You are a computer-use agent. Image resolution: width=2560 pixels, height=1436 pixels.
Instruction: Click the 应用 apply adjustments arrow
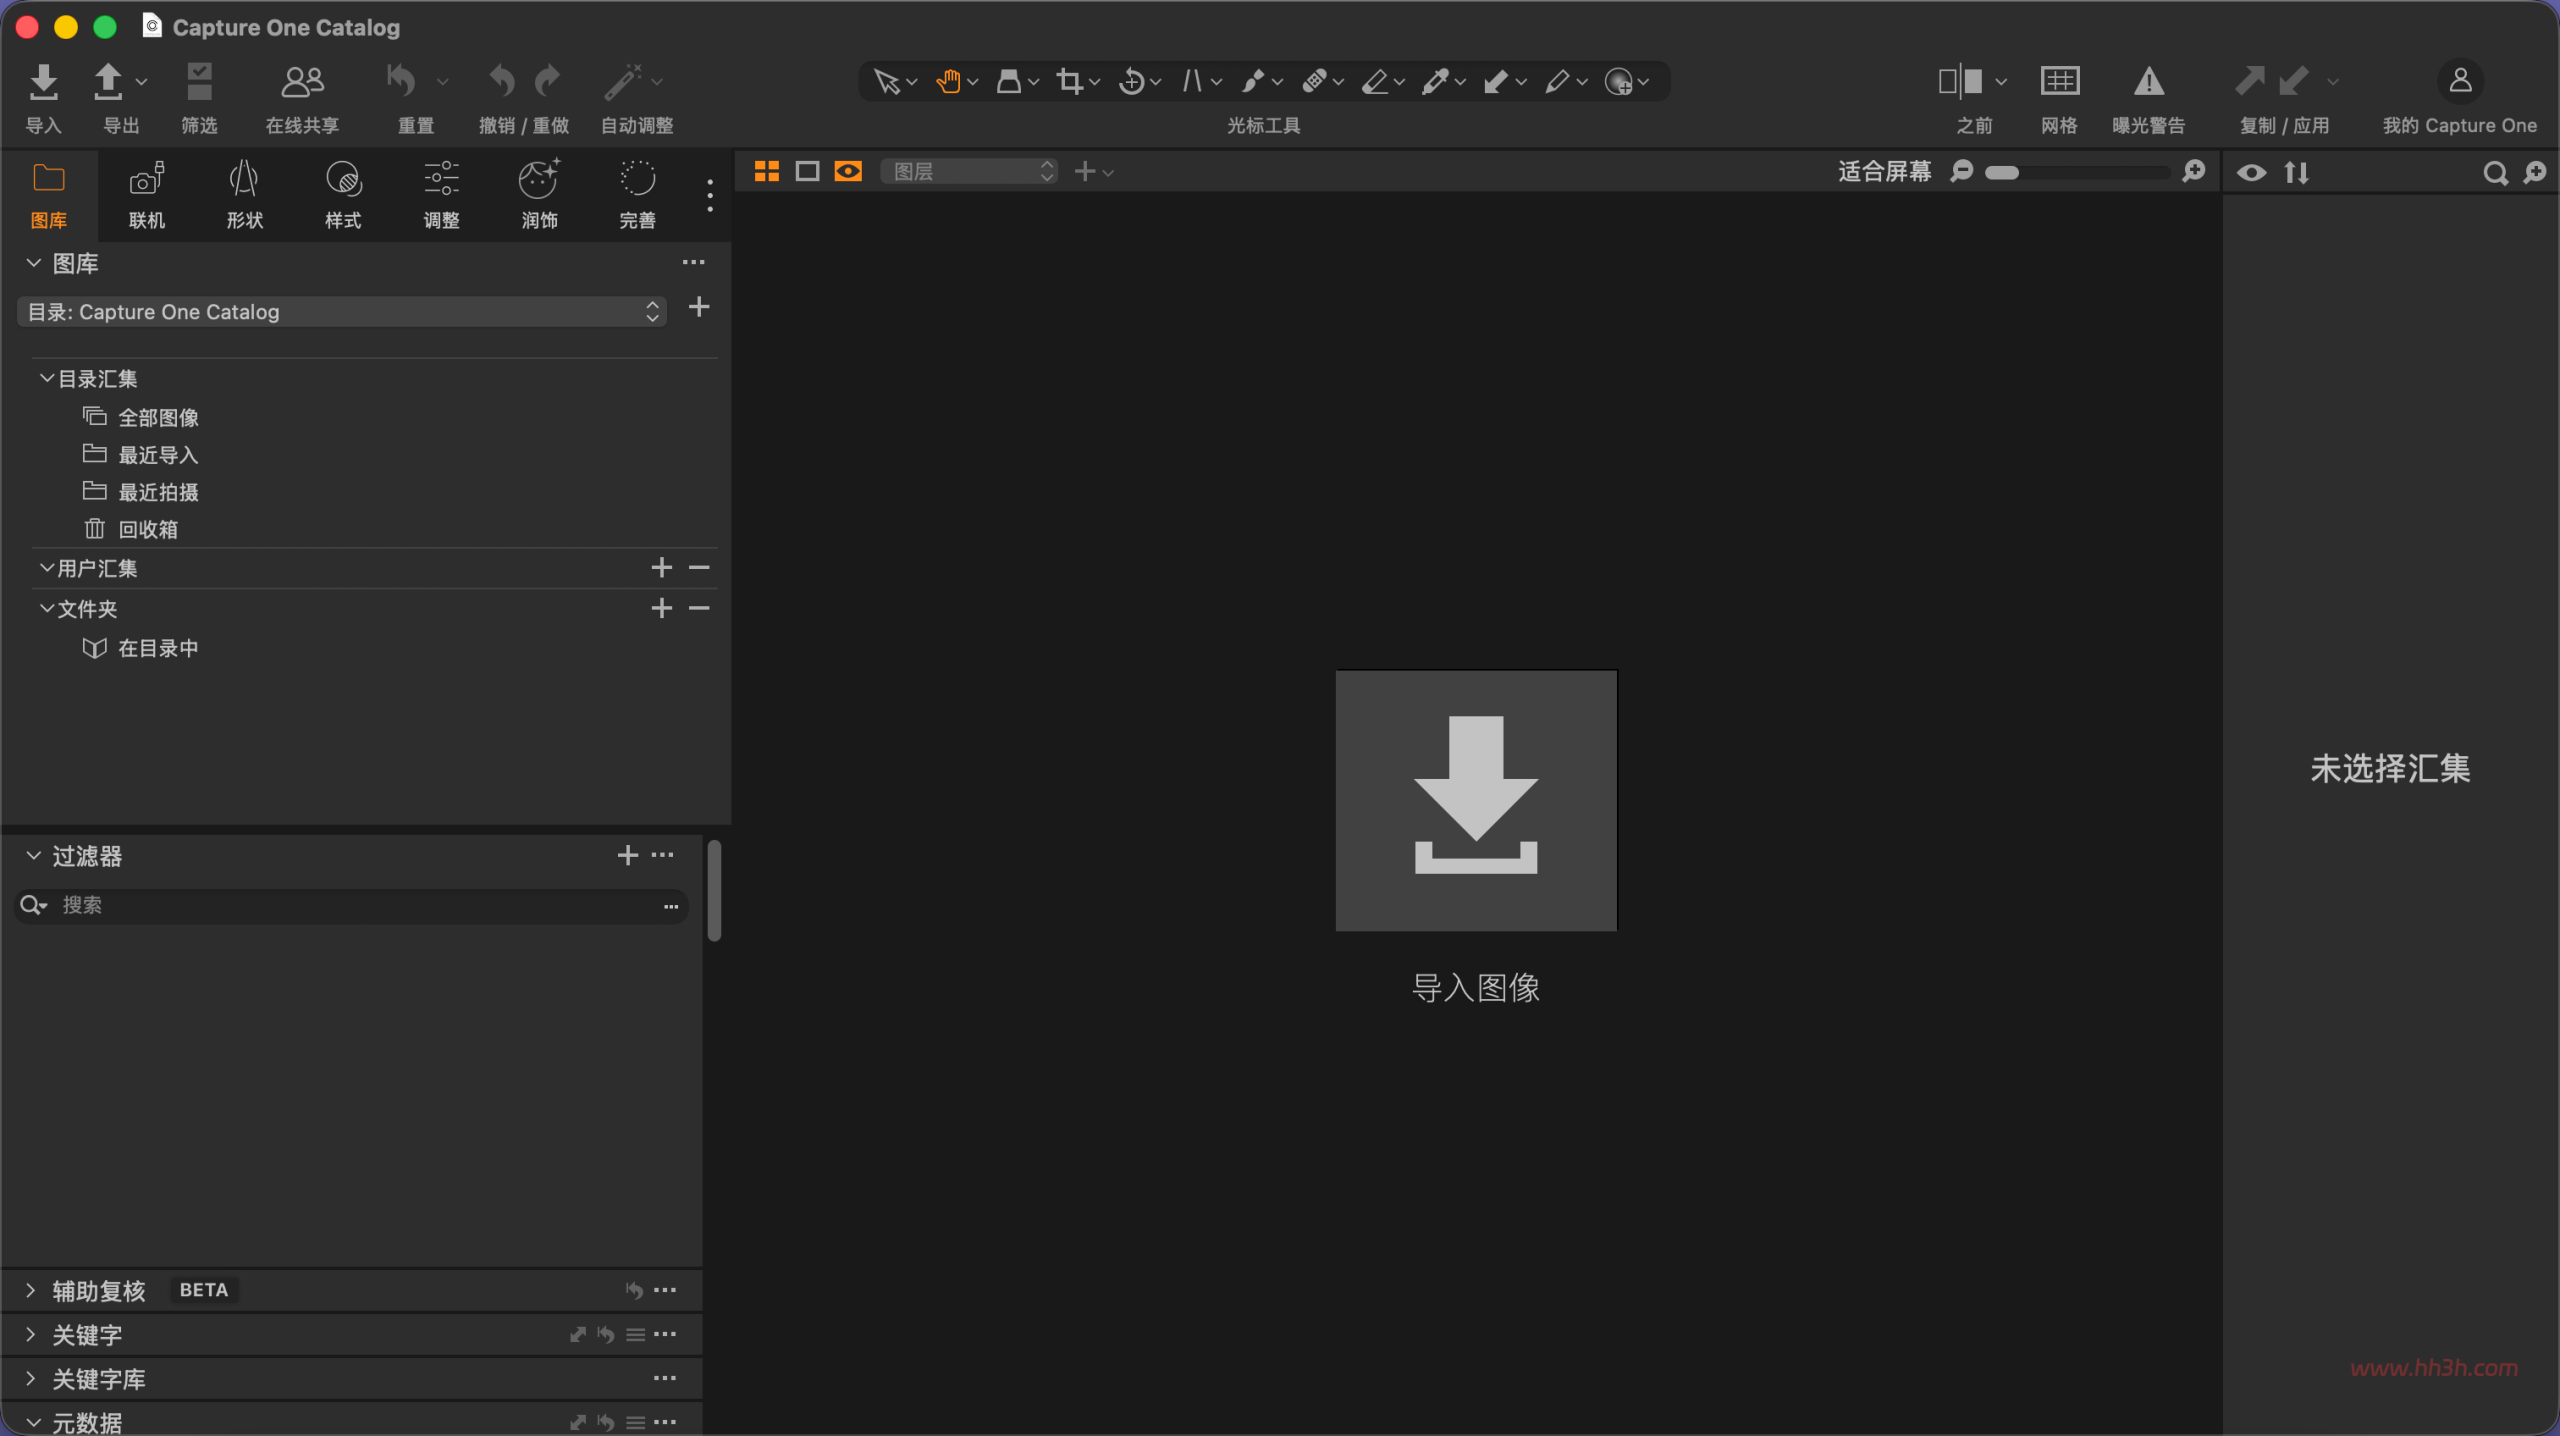(x=2294, y=81)
